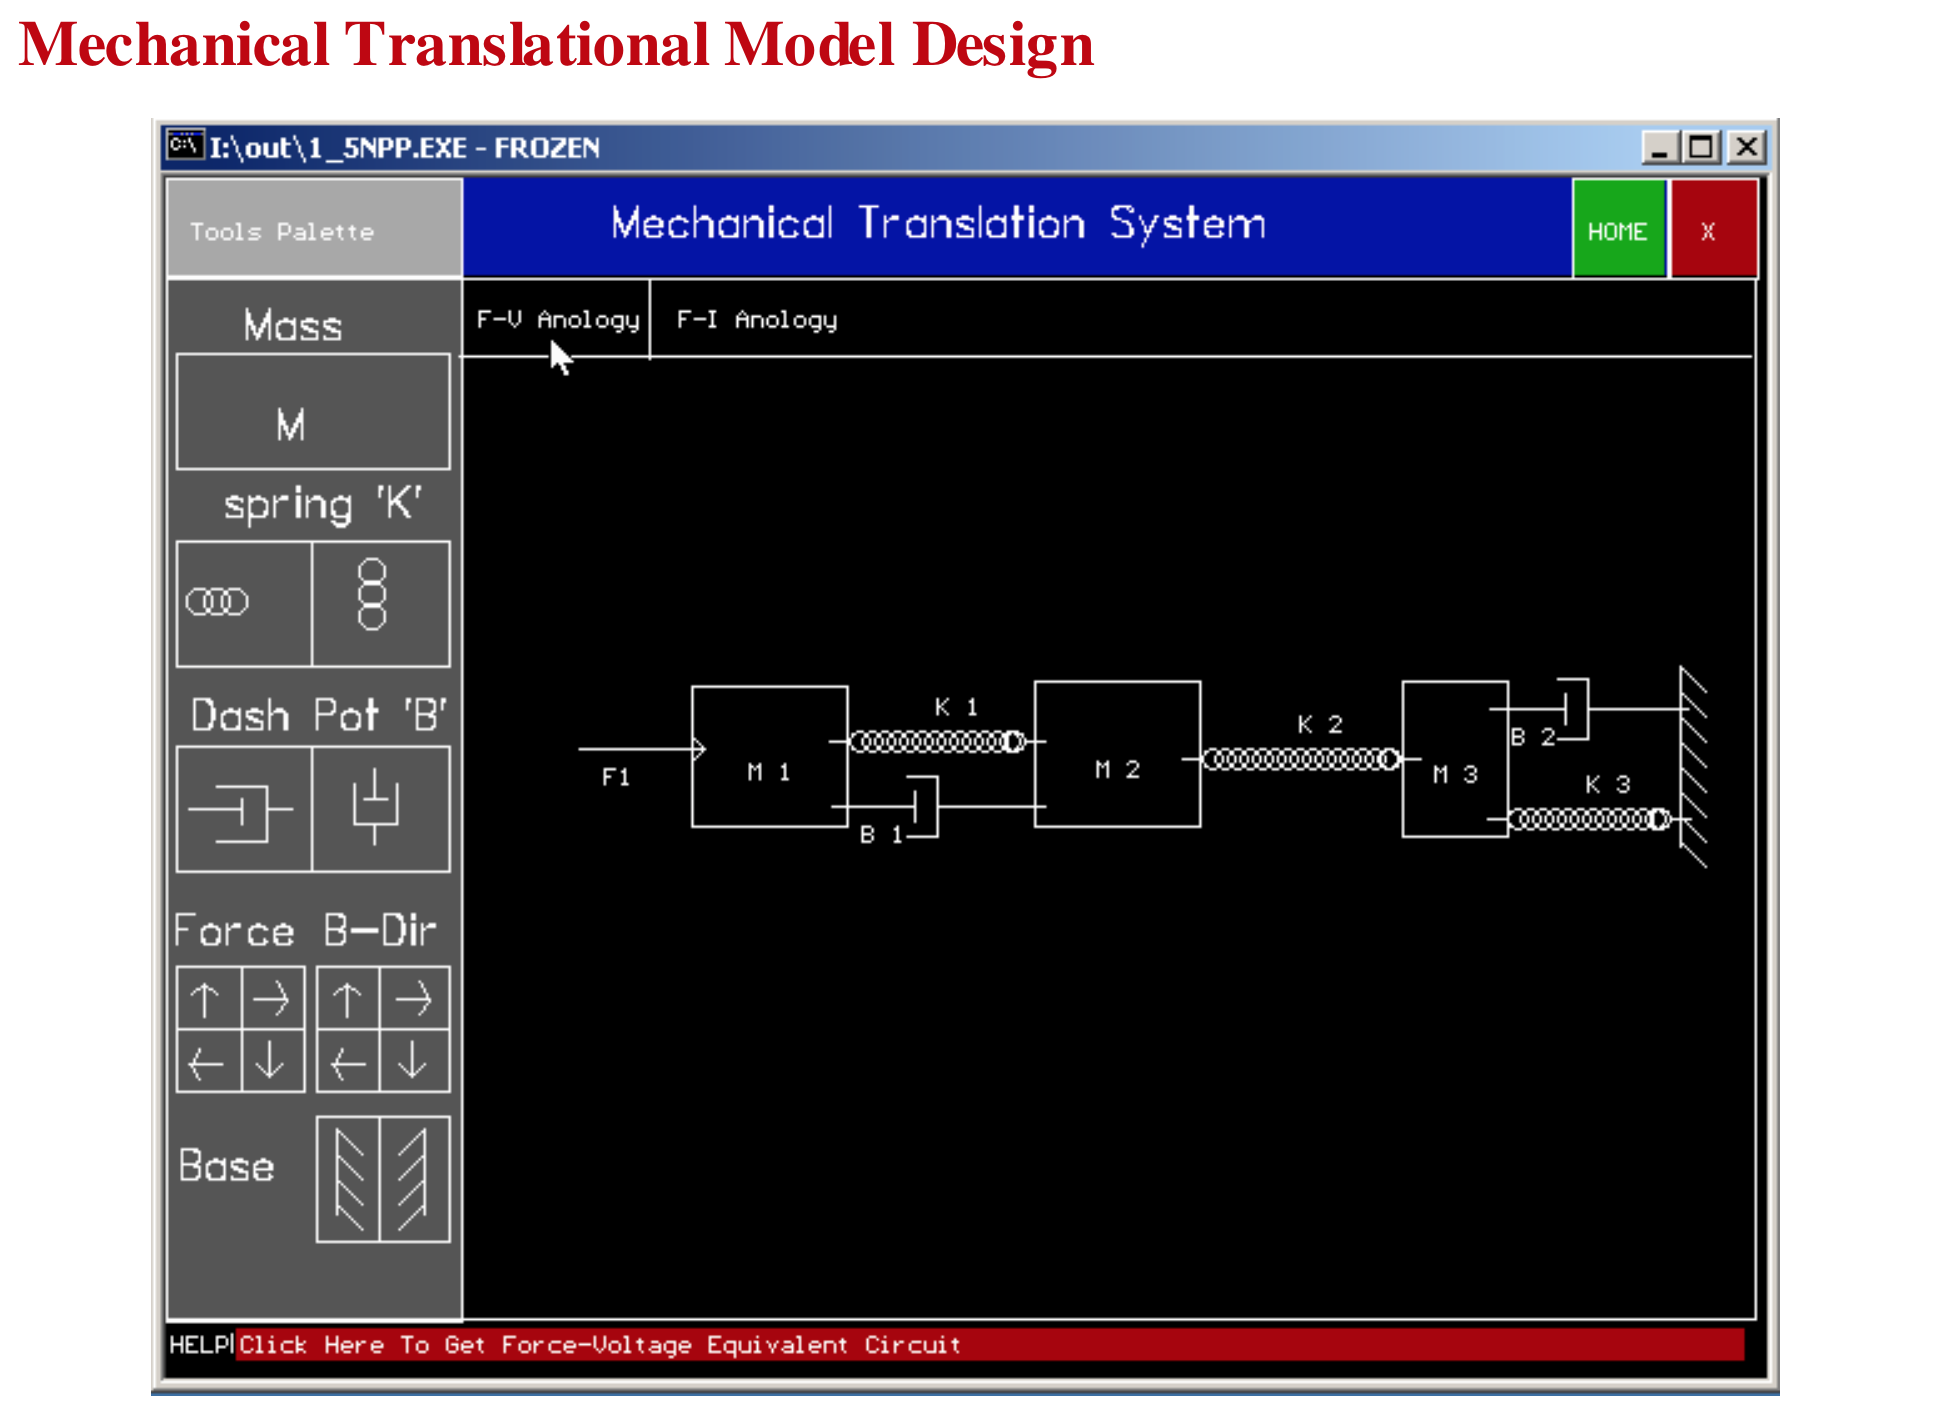The image size is (1946, 1402).
Task: Click the K 2 spring in diagram
Action: point(1300,760)
